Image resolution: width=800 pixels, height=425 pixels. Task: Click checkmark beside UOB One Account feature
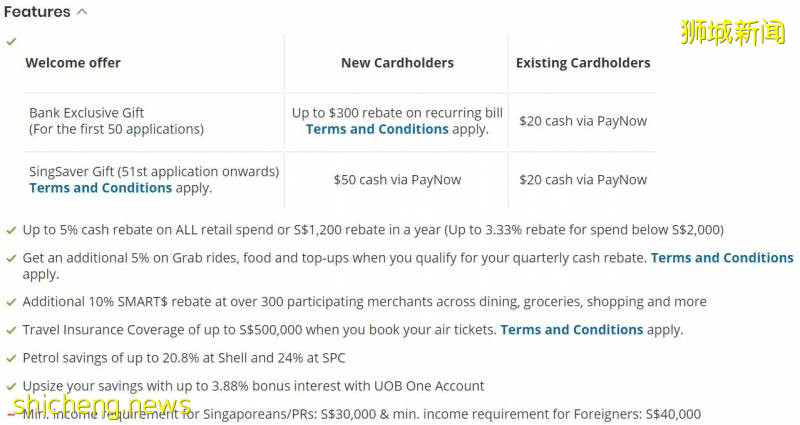pyautogui.click(x=11, y=386)
